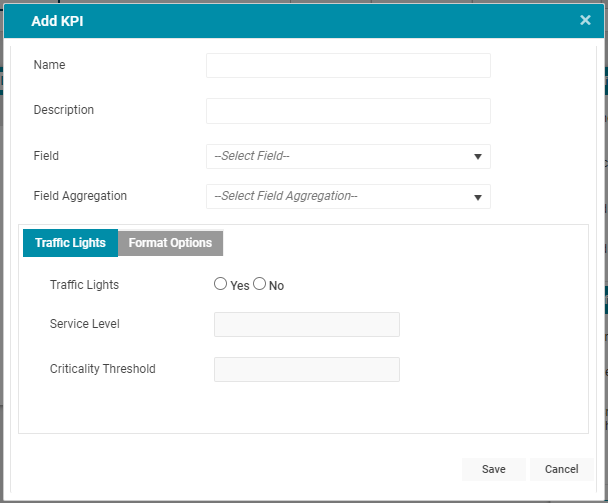Switch to the Format Options tab

(170, 243)
